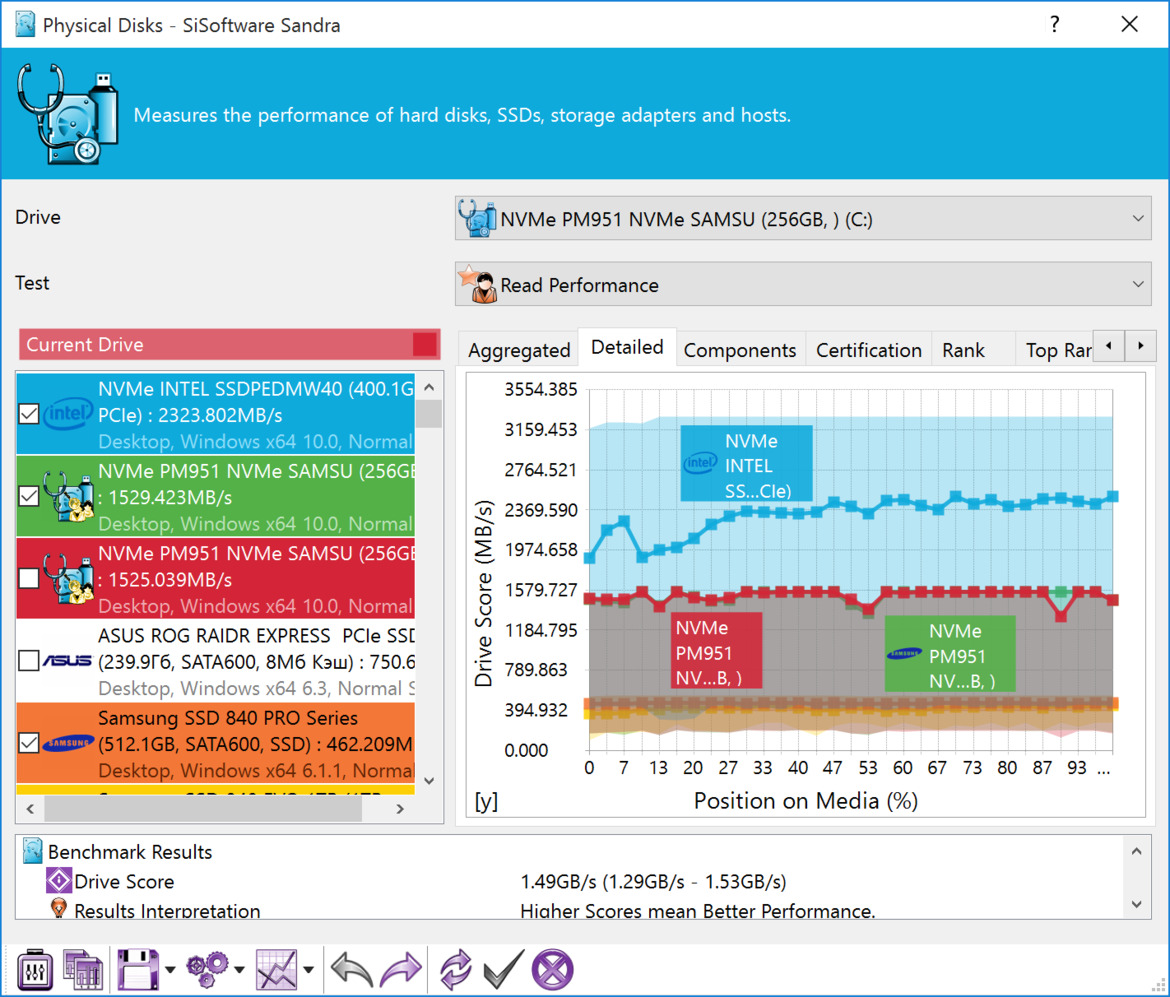The height and width of the screenshot is (997, 1170).
Task: Select the Samsung SSD 840 PRO Series row
Action: click(x=216, y=743)
